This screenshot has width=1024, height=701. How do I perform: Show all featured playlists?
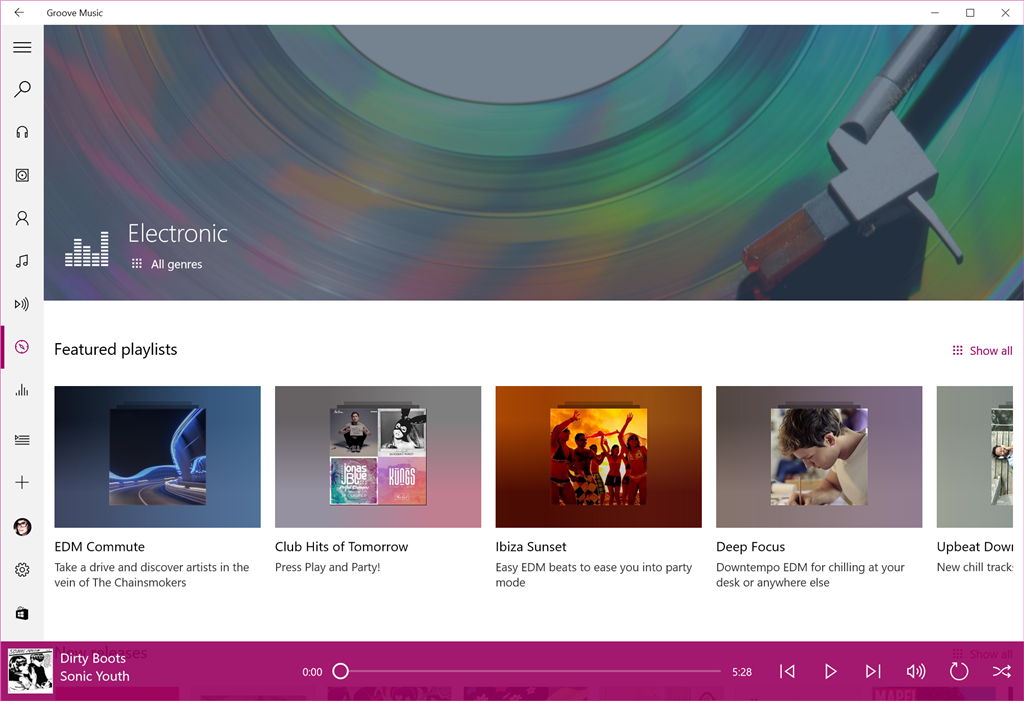click(x=982, y=351)
